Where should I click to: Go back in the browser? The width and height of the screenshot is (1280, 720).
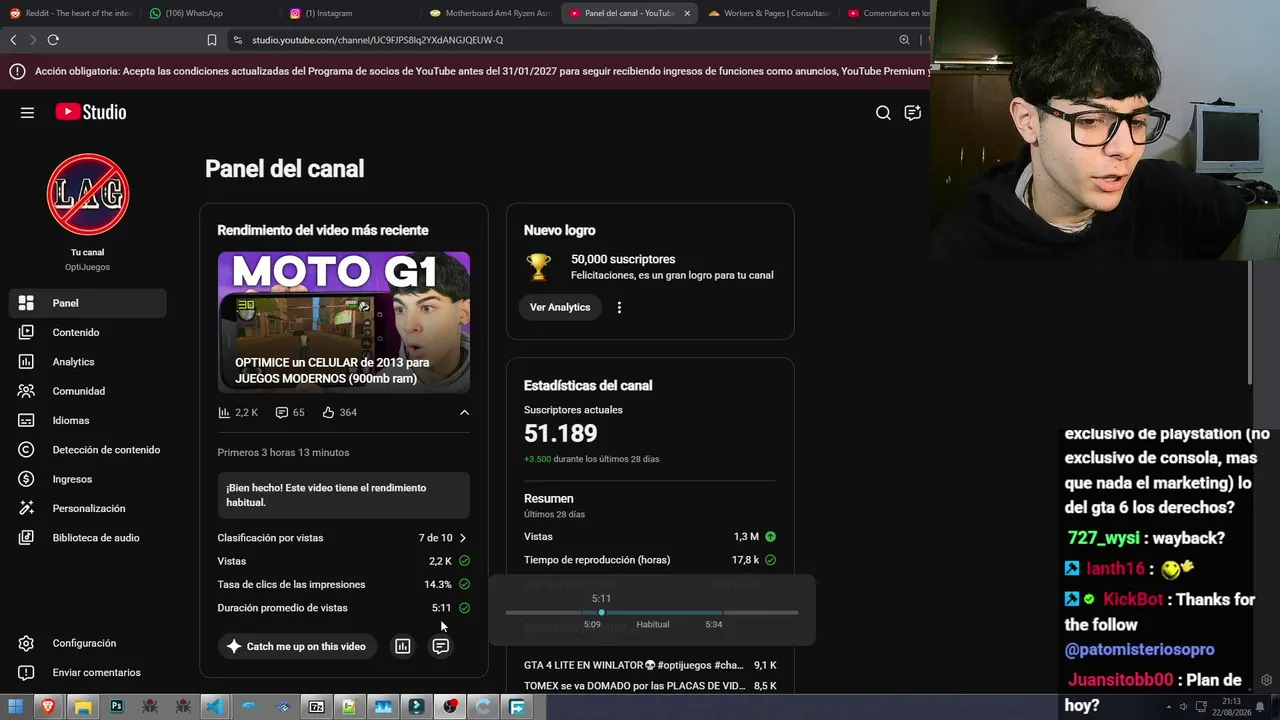pos(13,40)
